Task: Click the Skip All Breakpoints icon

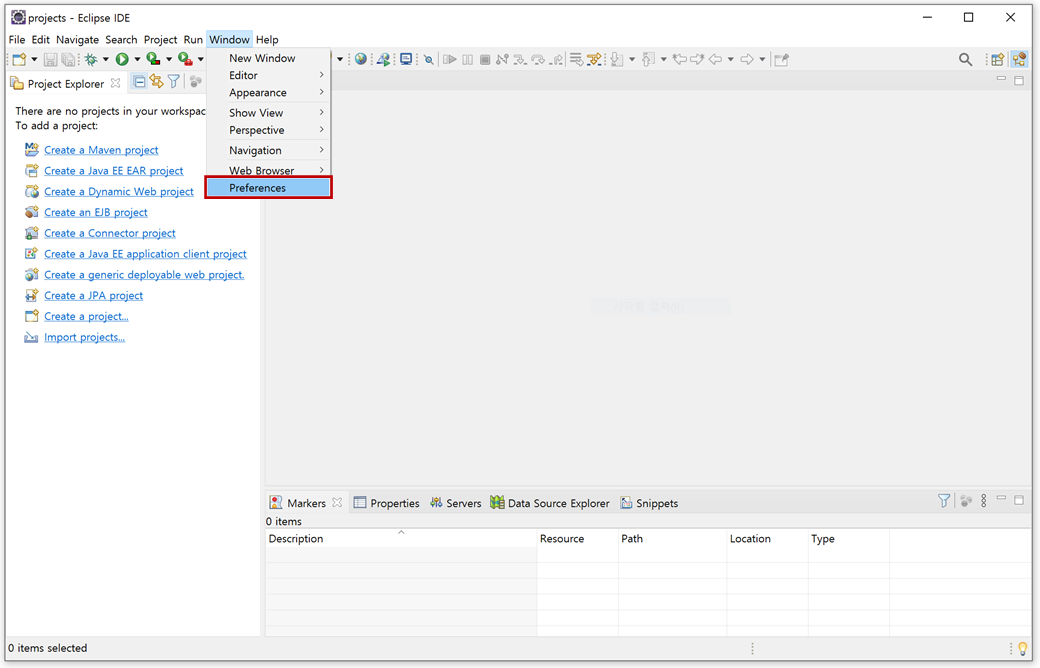Action: (x=429, y=60)
